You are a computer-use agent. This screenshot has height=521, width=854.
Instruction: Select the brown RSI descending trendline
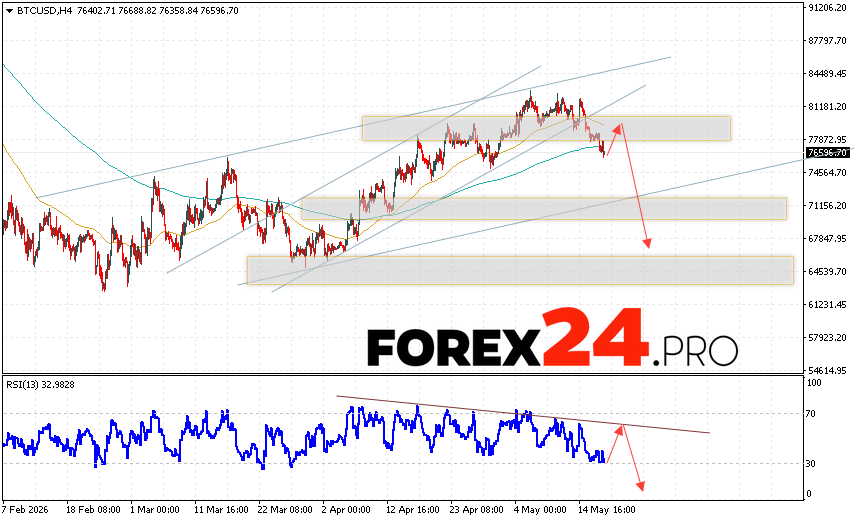point(523,414)
